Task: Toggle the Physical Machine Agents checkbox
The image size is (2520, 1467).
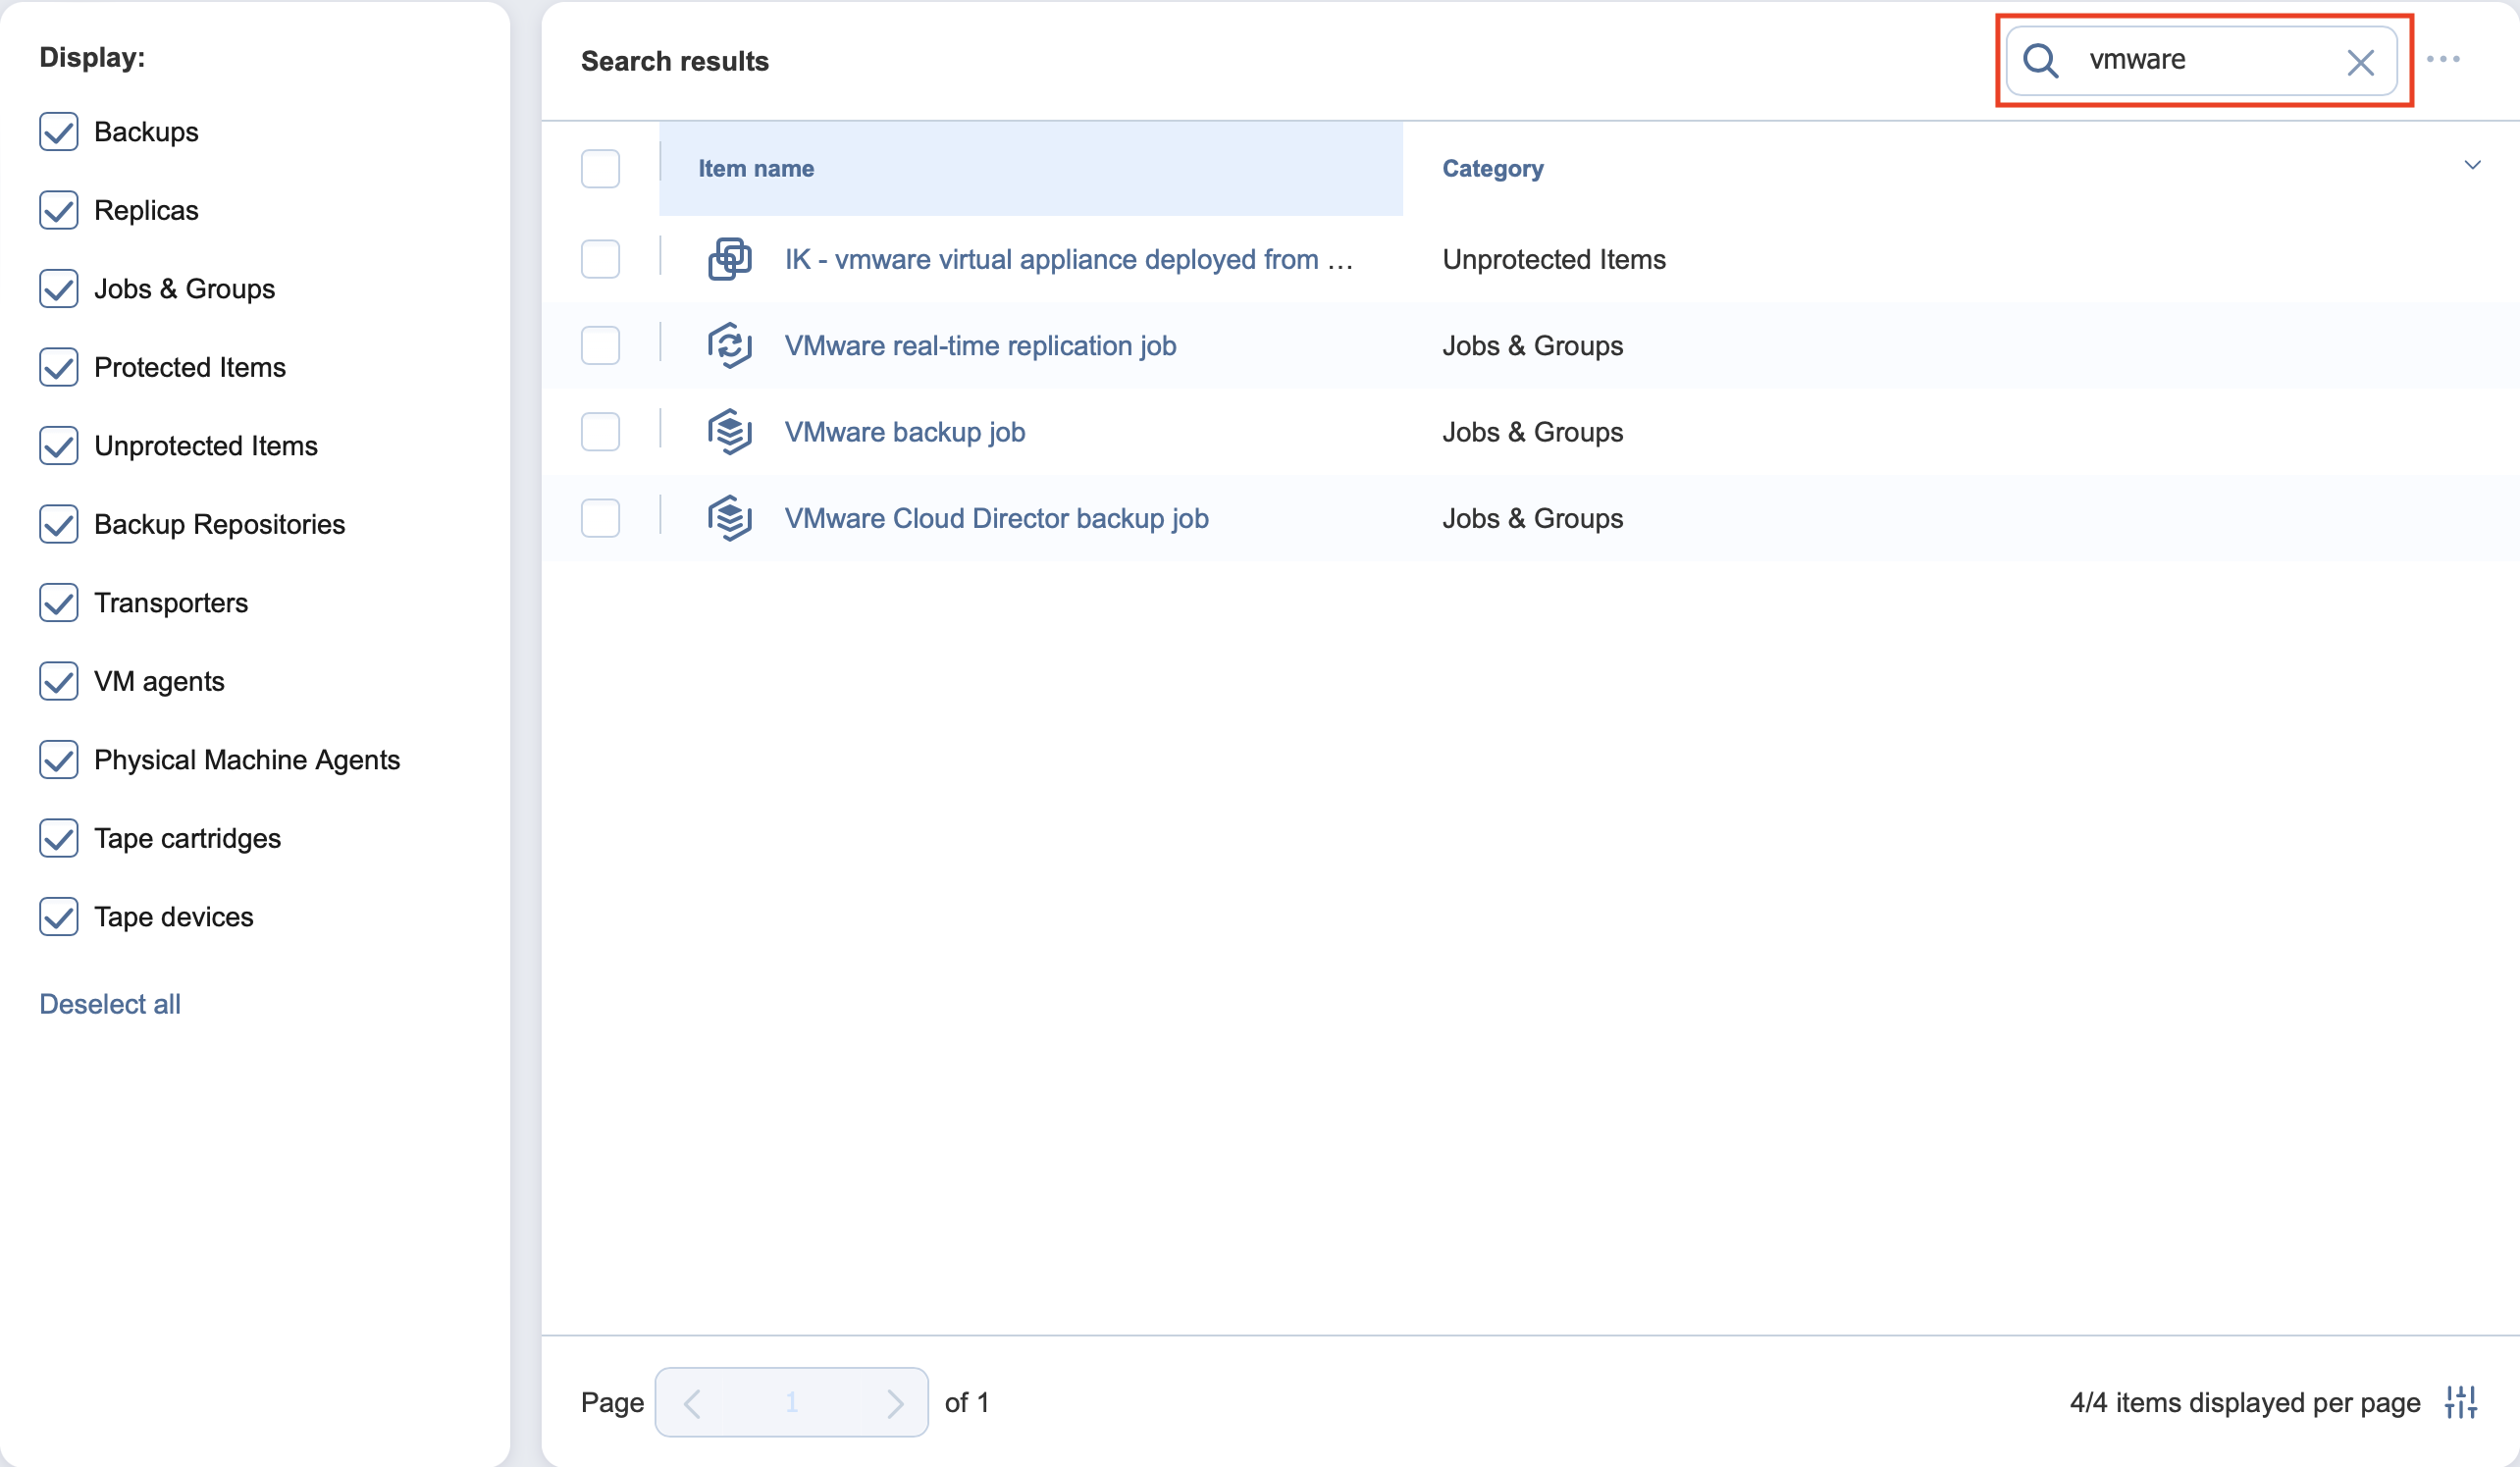Action: click(x=59, y=759)
